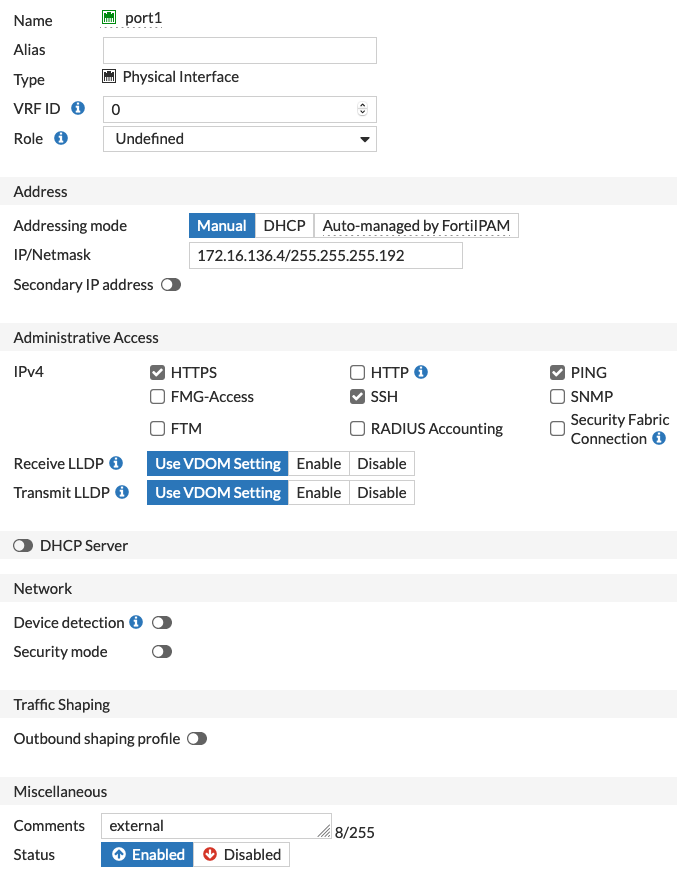This screenshot has height=872, width=677.
Task: Click the Transmit LLDP info icon
Action: 123,492
